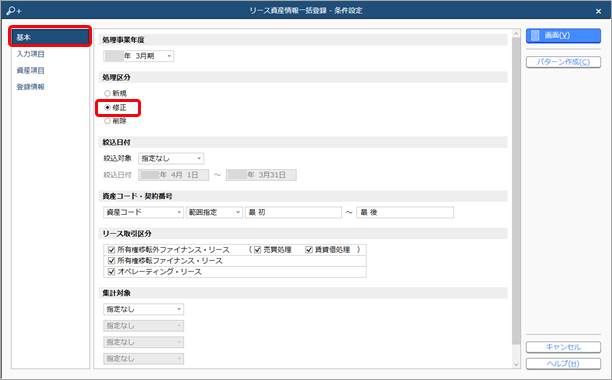This screenshot has width=612, height=380.
Task: Toggle 賃貸借処理 checkbox
Action: pos(309,250)
